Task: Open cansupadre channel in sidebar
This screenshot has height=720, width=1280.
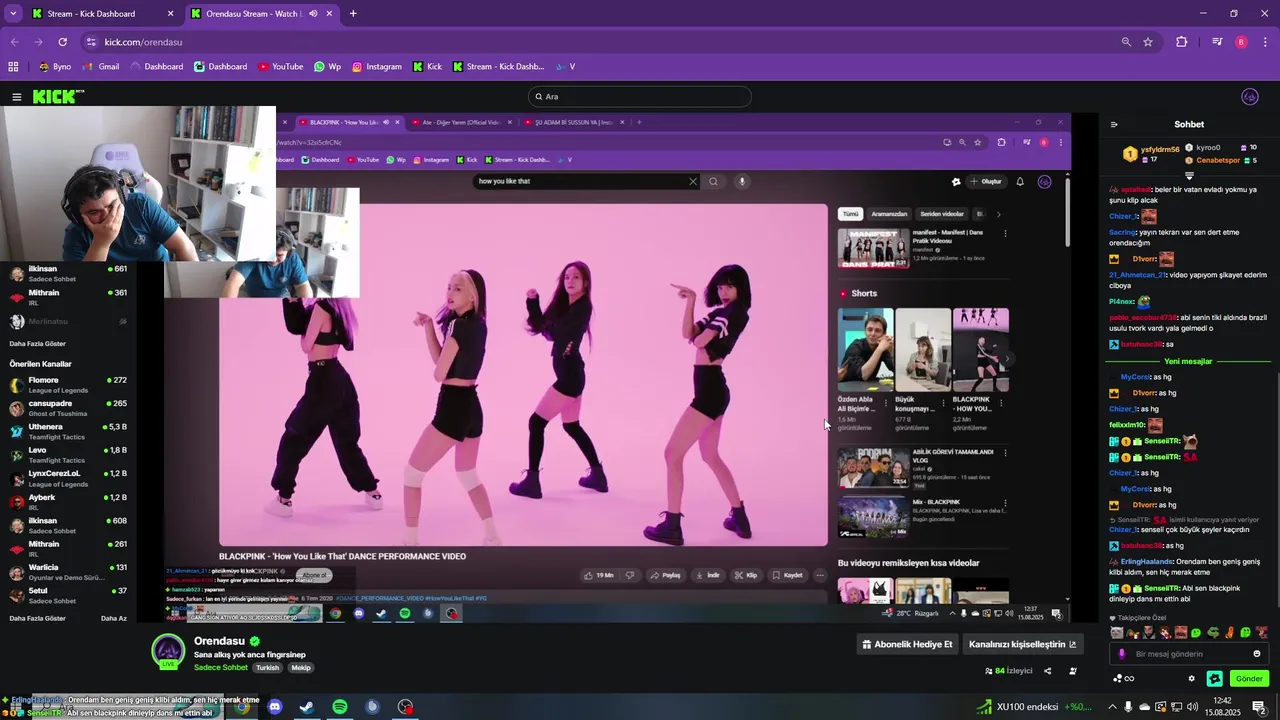Action: pos(68,408)
